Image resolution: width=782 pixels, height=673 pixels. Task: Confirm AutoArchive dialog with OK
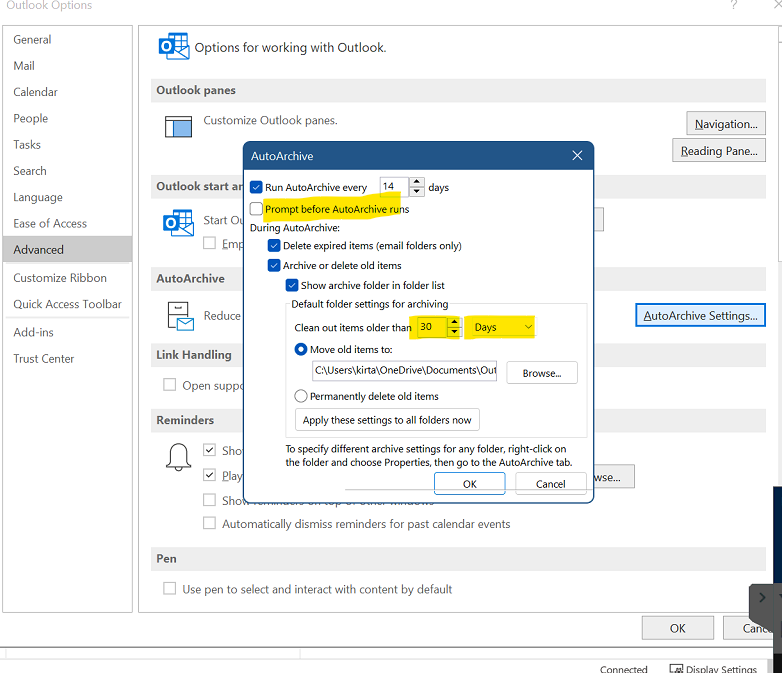pyautogui.click(x=469, y=484)
